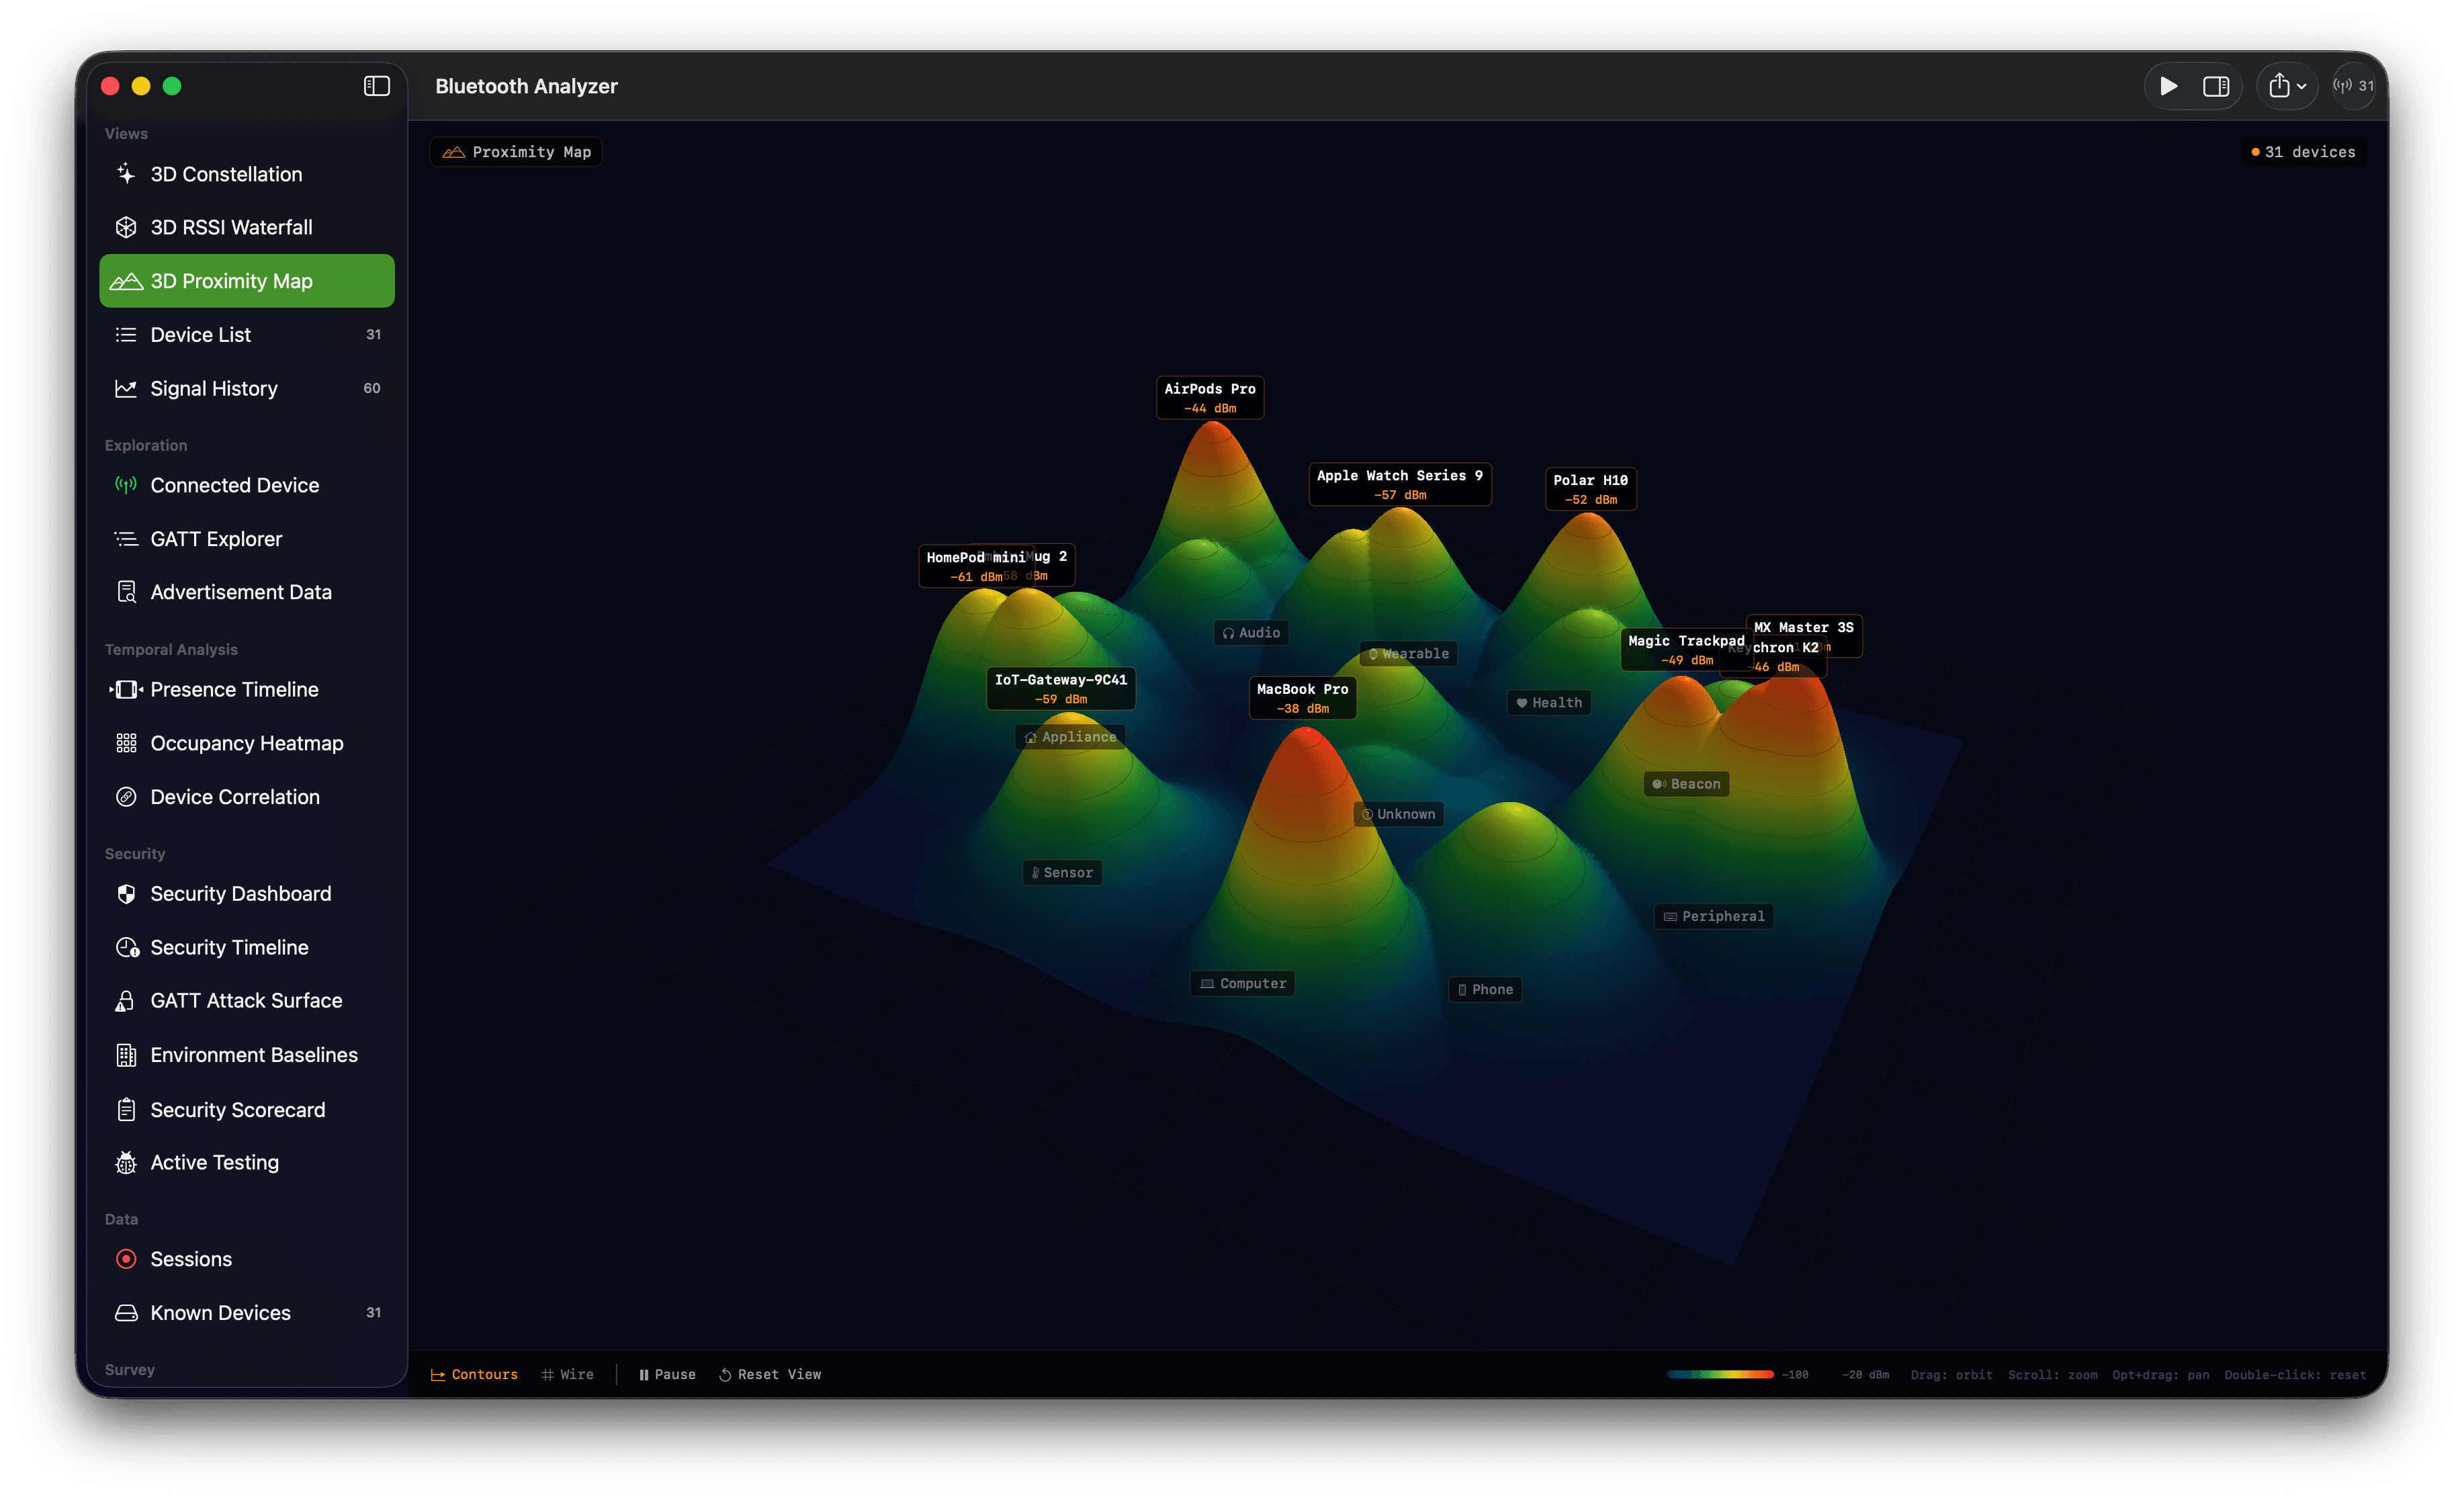Open the 3D RSSI Waterfall view
The height and width of the screenshot is (1498, 2464).
pos(246,227)
